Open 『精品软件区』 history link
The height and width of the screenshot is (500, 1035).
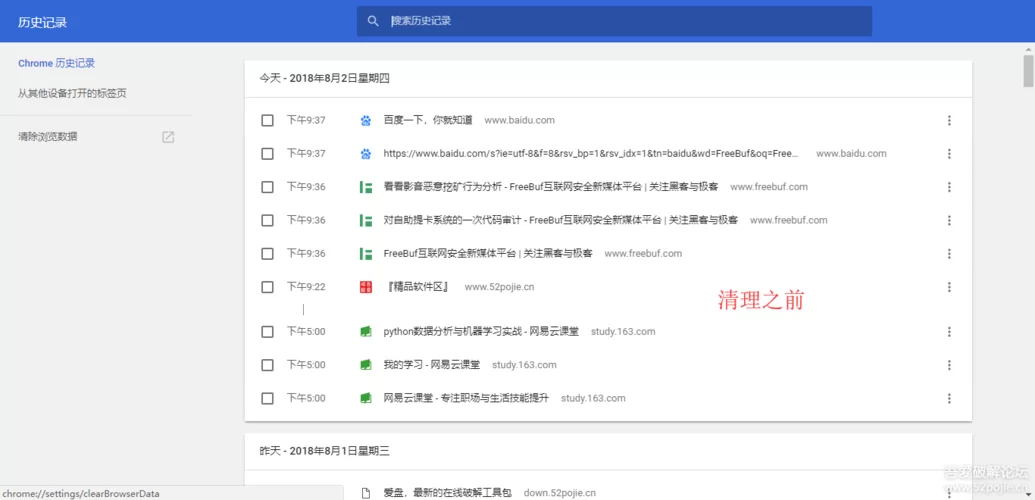tap(418, 287)
